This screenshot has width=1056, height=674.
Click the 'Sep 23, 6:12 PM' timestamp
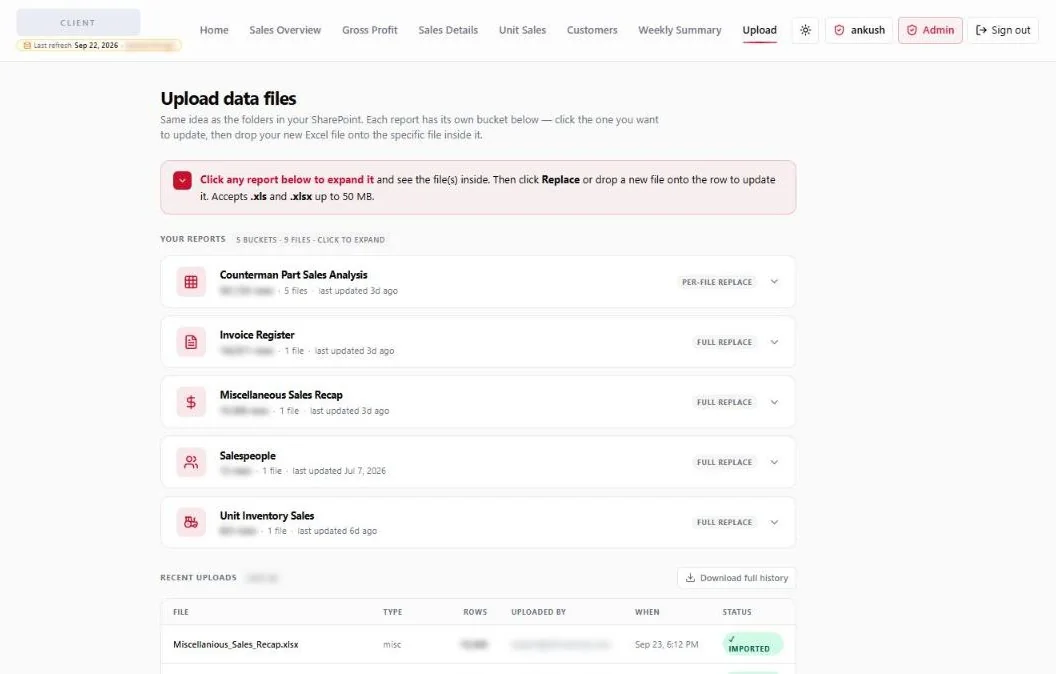click(x=667, y=645)
